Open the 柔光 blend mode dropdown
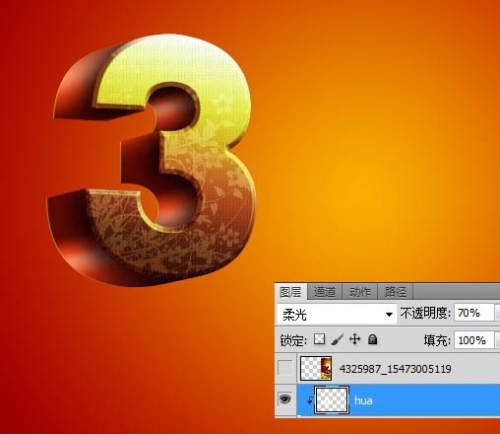This screenshot has width=500, height=434. (x=337, y=314)
